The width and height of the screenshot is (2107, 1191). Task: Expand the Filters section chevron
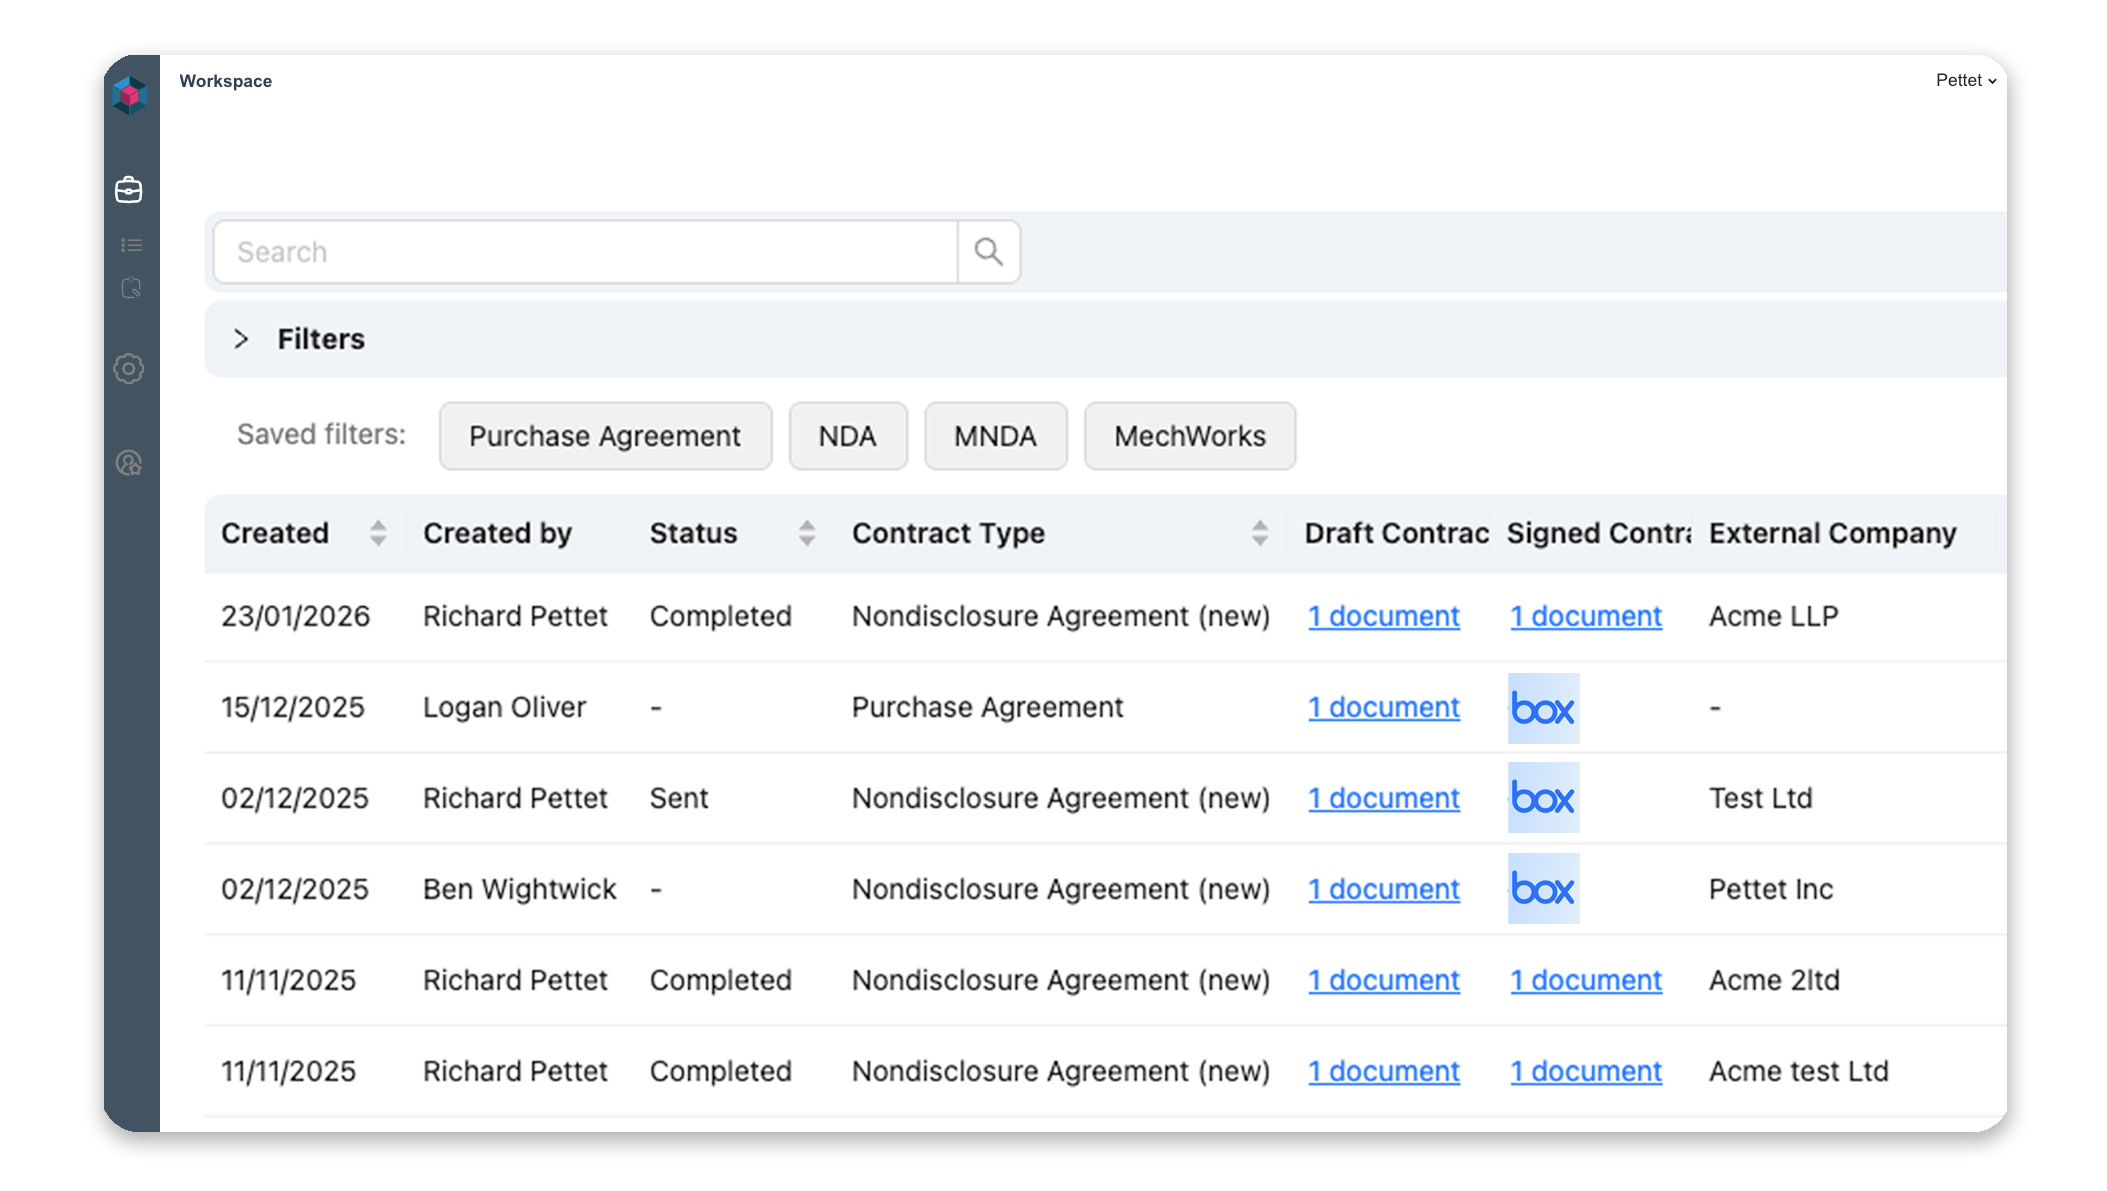pyautogui.click(x=241, y=339)
